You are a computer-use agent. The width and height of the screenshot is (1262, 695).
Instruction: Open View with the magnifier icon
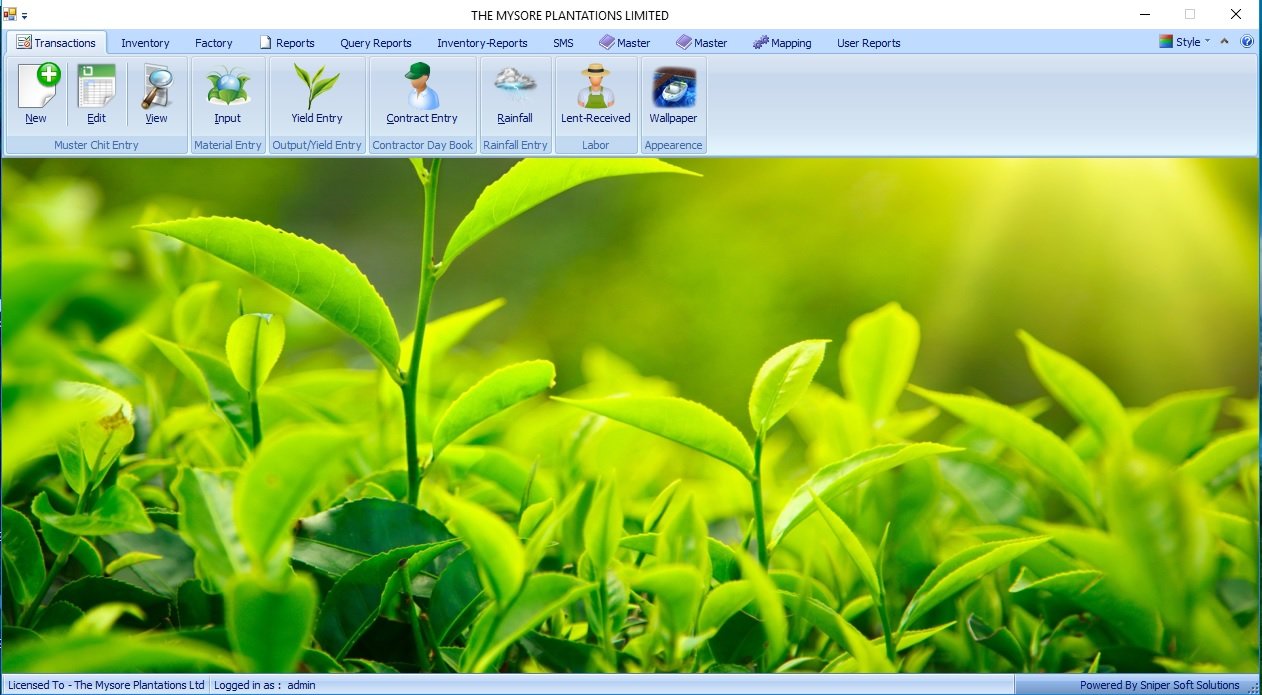pyautogui.click(x=156, y=94)
